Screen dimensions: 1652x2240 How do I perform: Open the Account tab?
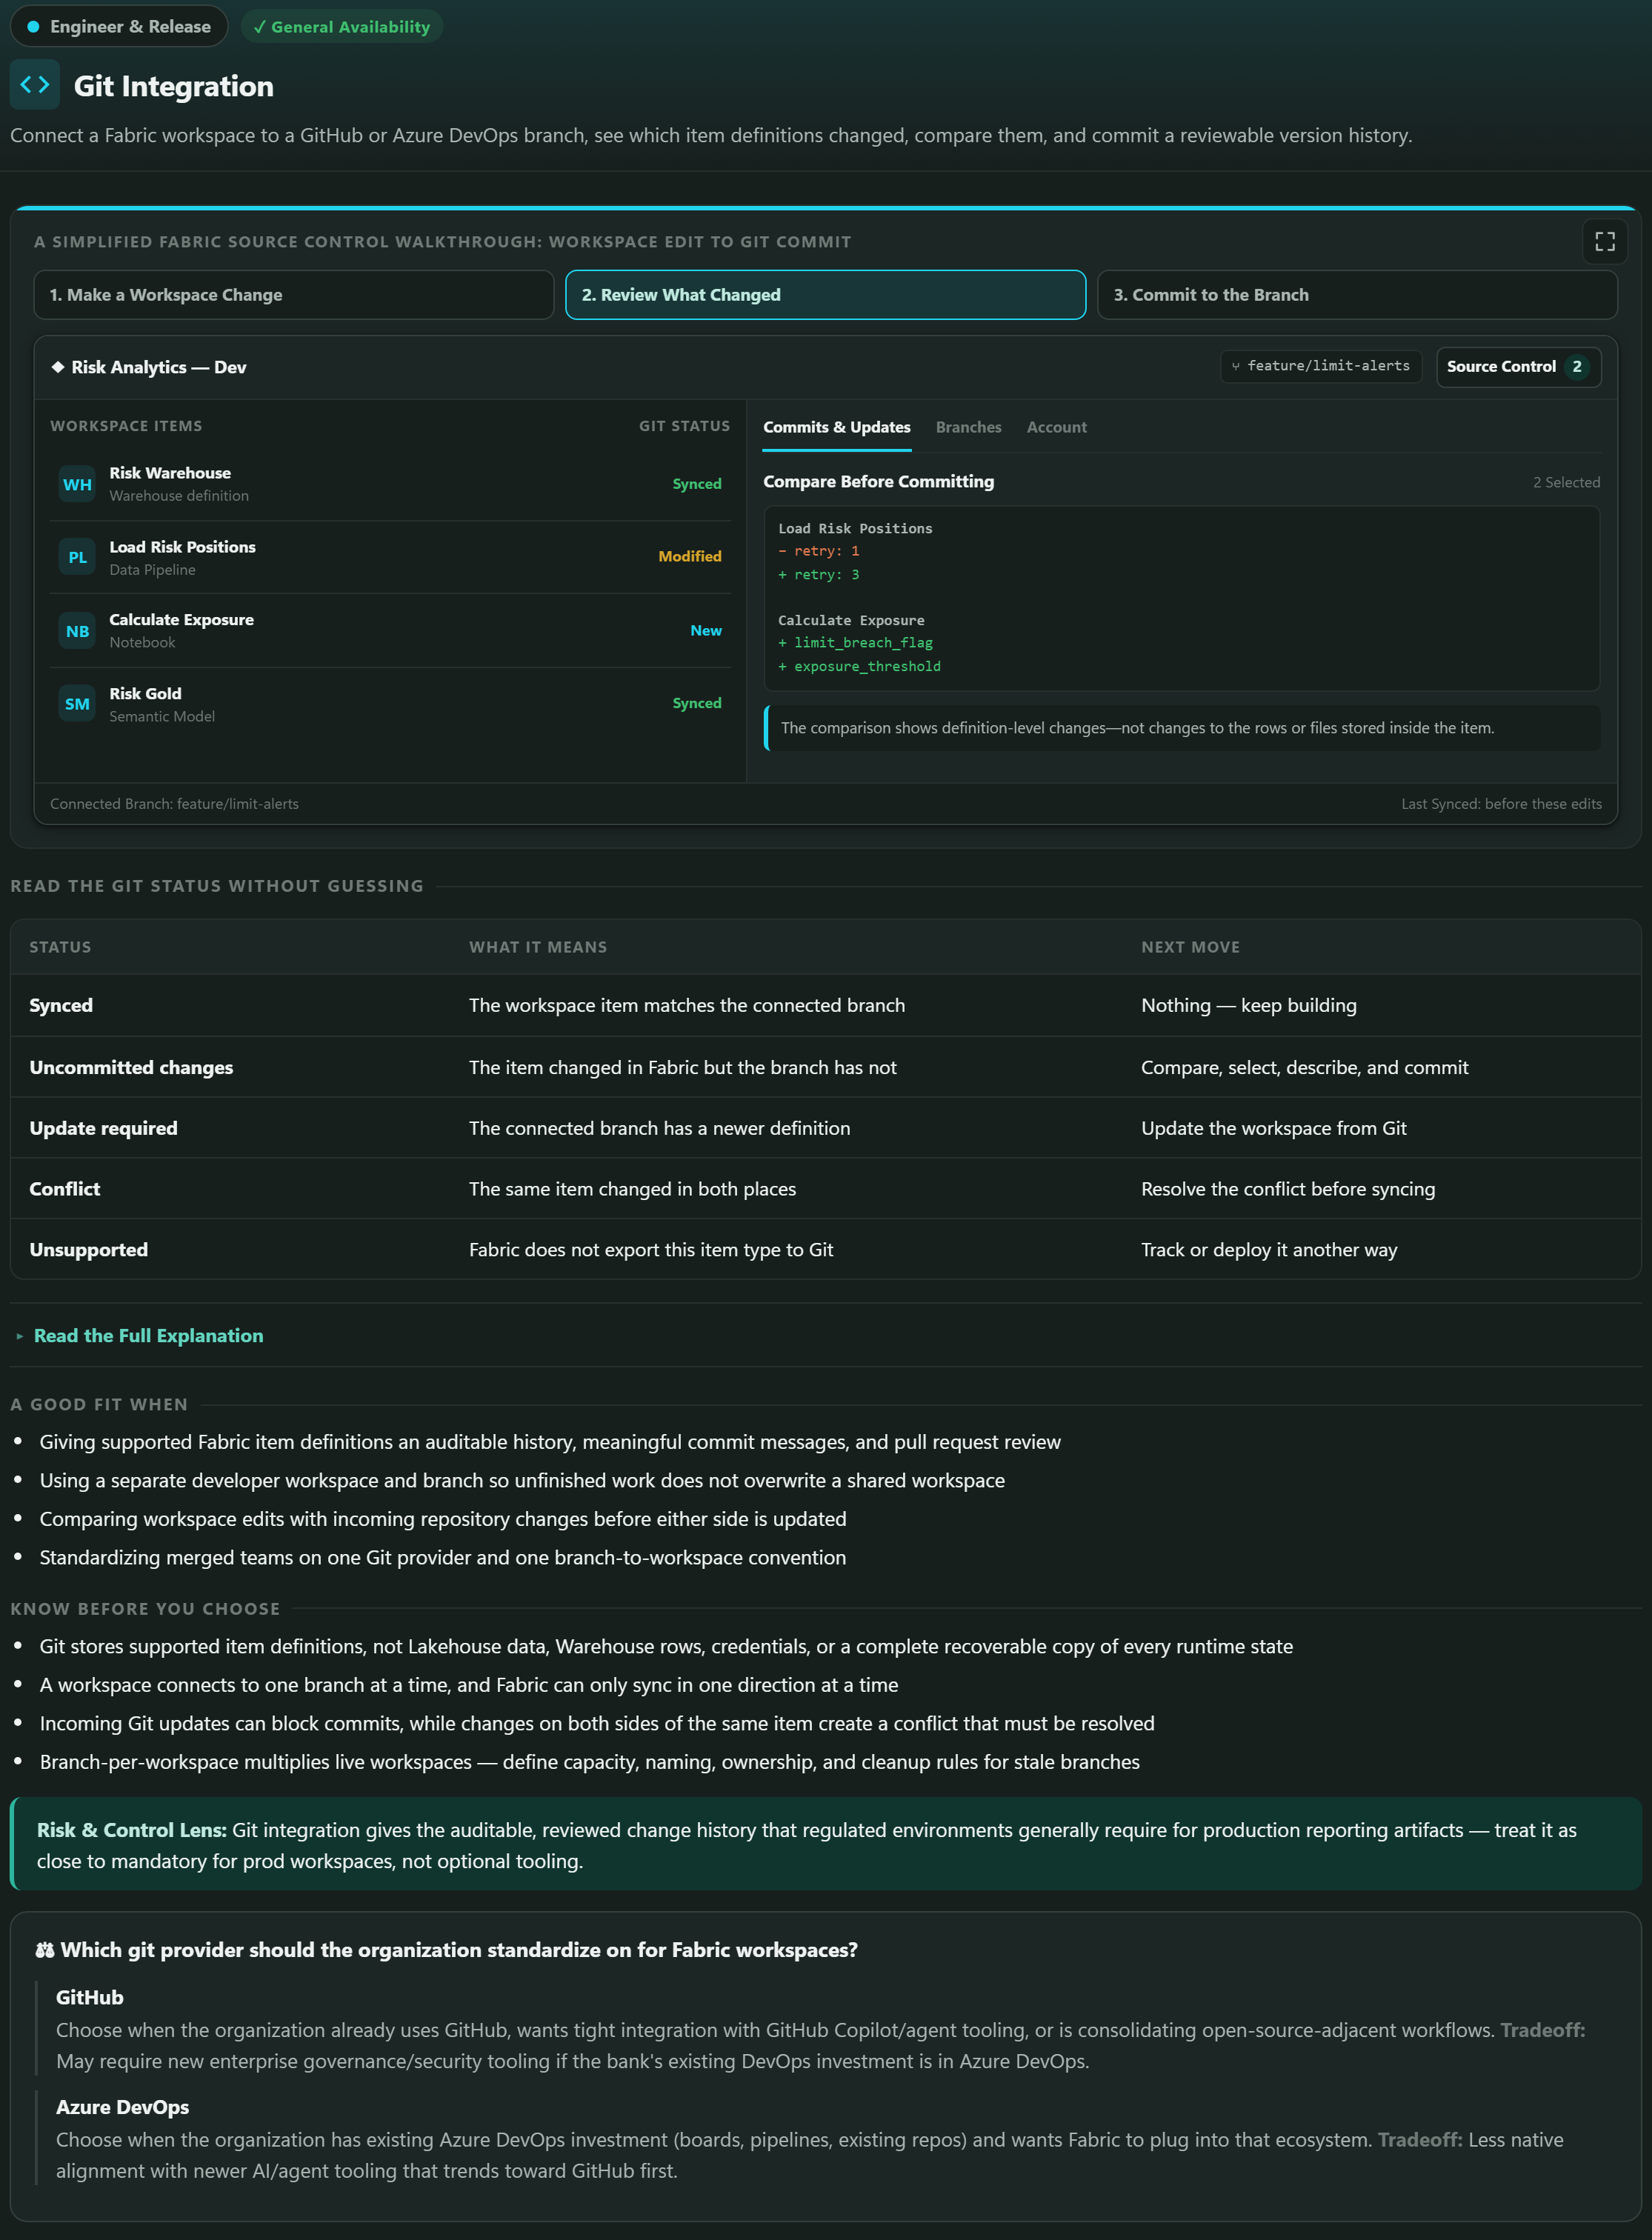click(x=1056, y=427)
